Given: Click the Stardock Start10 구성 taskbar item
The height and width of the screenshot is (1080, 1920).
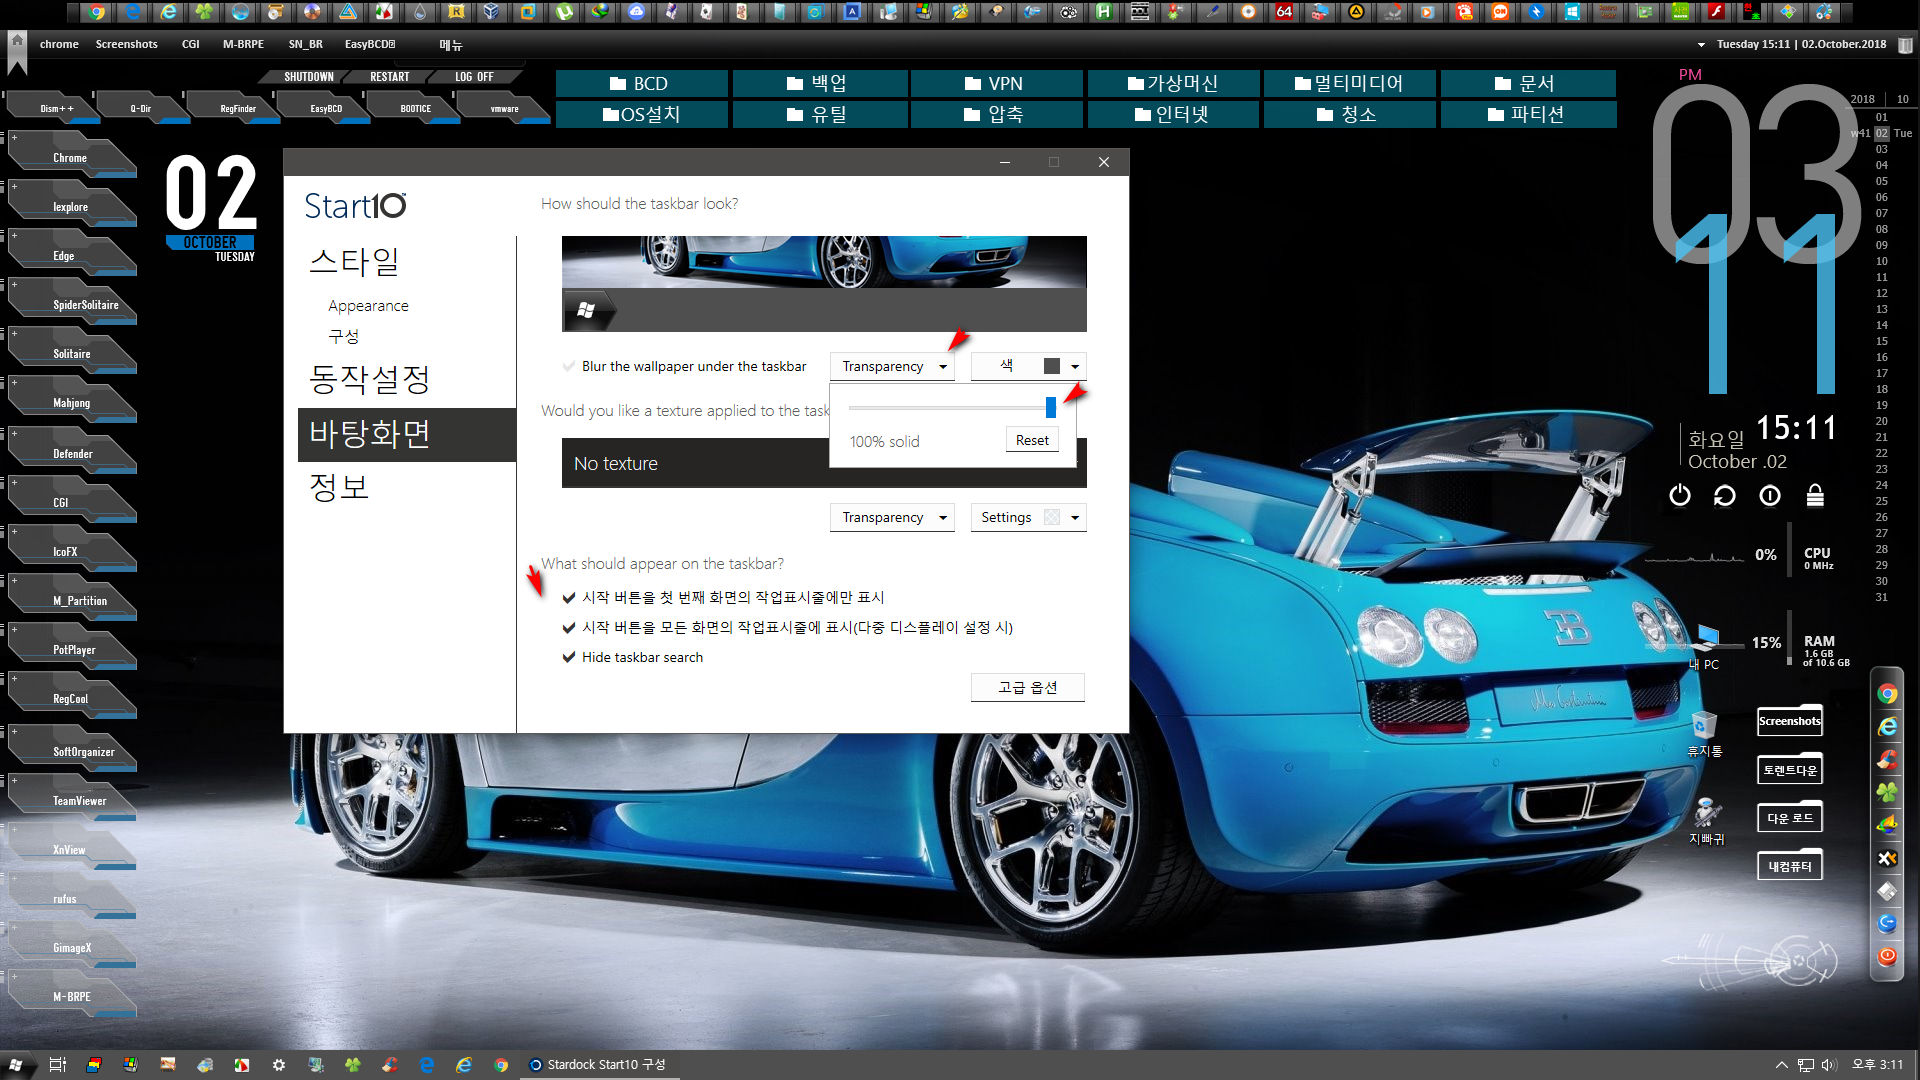Looking at the screenshot, I should pos(598,1065).
